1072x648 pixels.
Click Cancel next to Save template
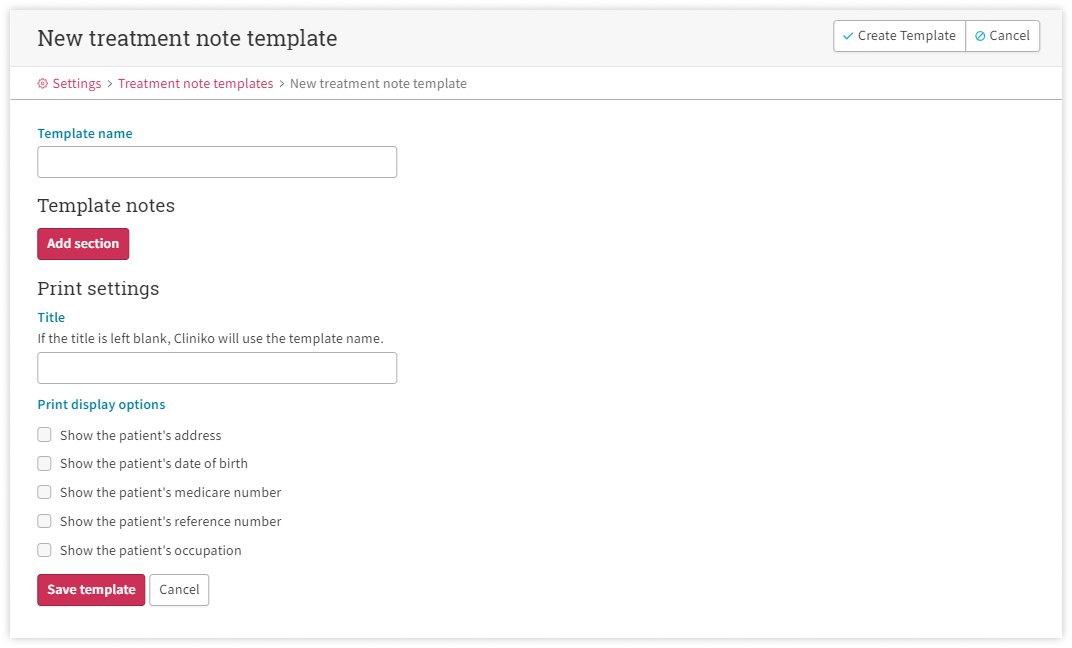click(179, 590)
